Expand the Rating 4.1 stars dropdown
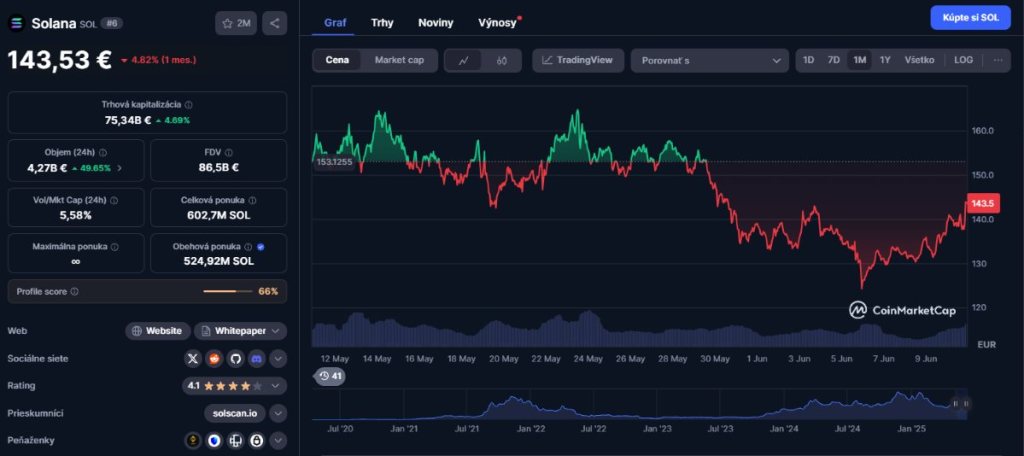The height and width of the screenshot is (456, 1024). pyautogui.click(x=278, y=385)
